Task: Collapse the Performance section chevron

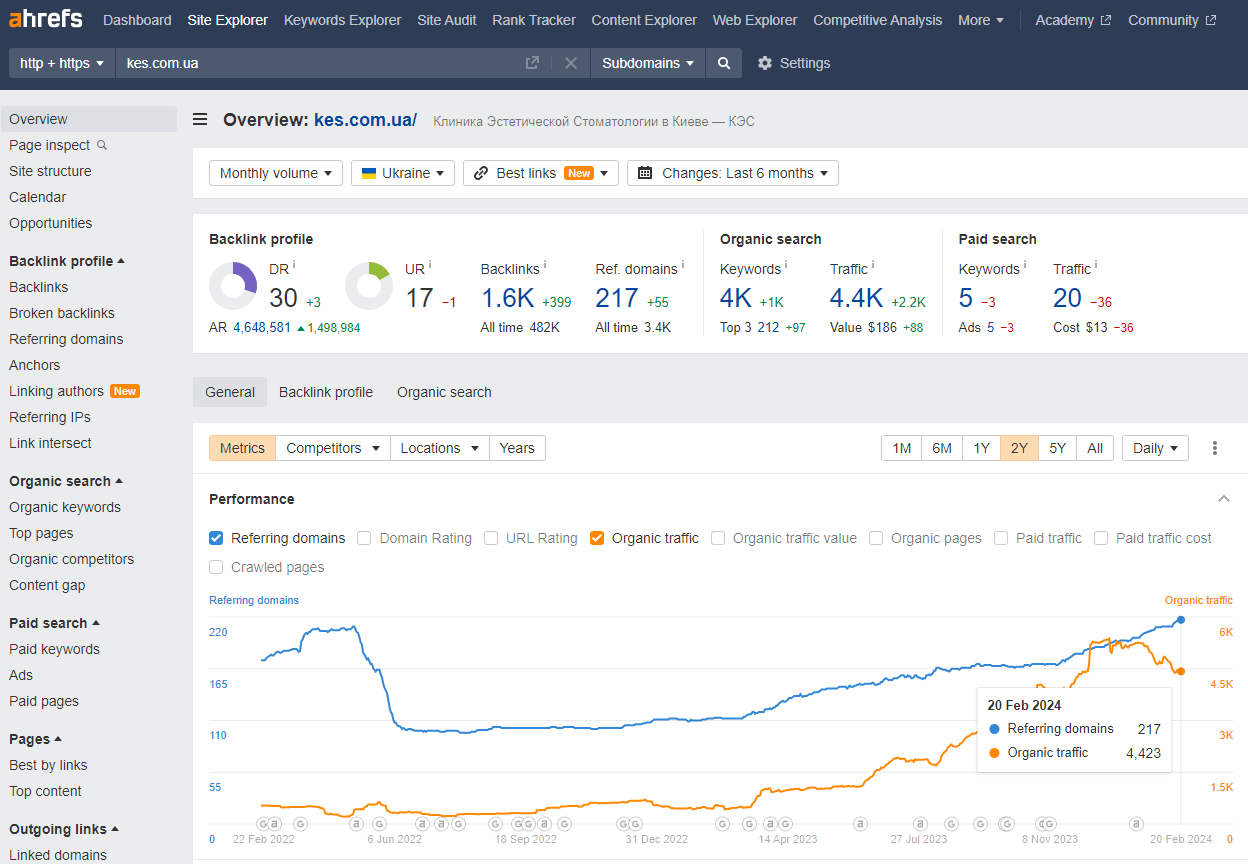Action: pyautogui.click(x=1224, y=499)
